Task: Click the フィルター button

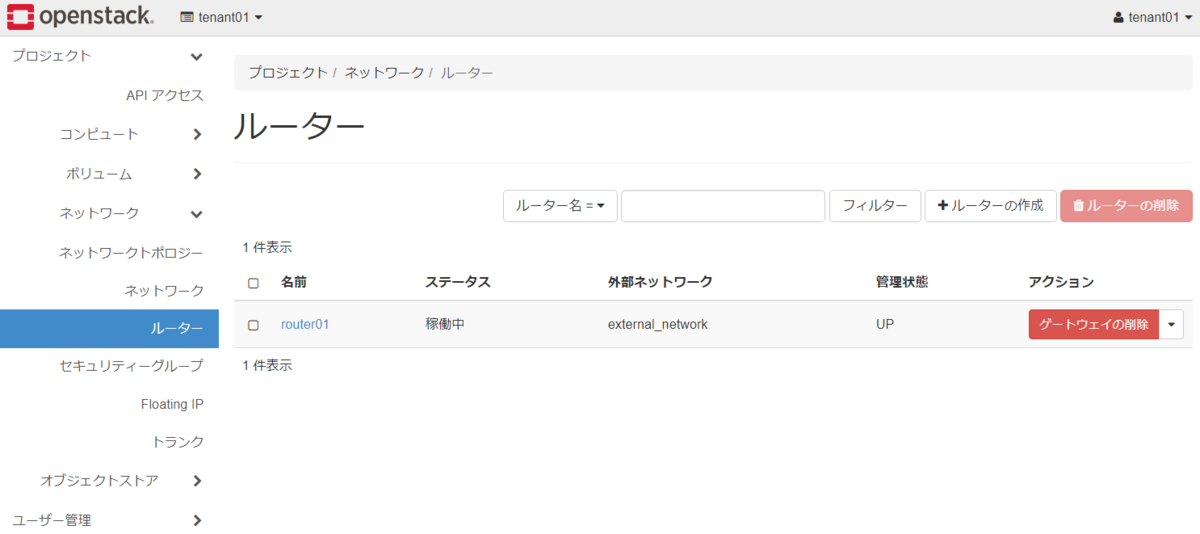Action: 874,205
